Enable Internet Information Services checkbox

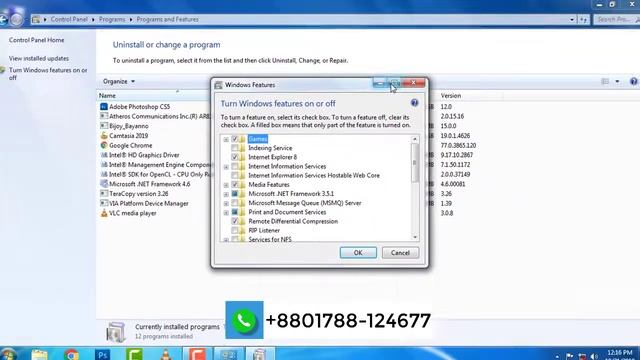[235, 166]
